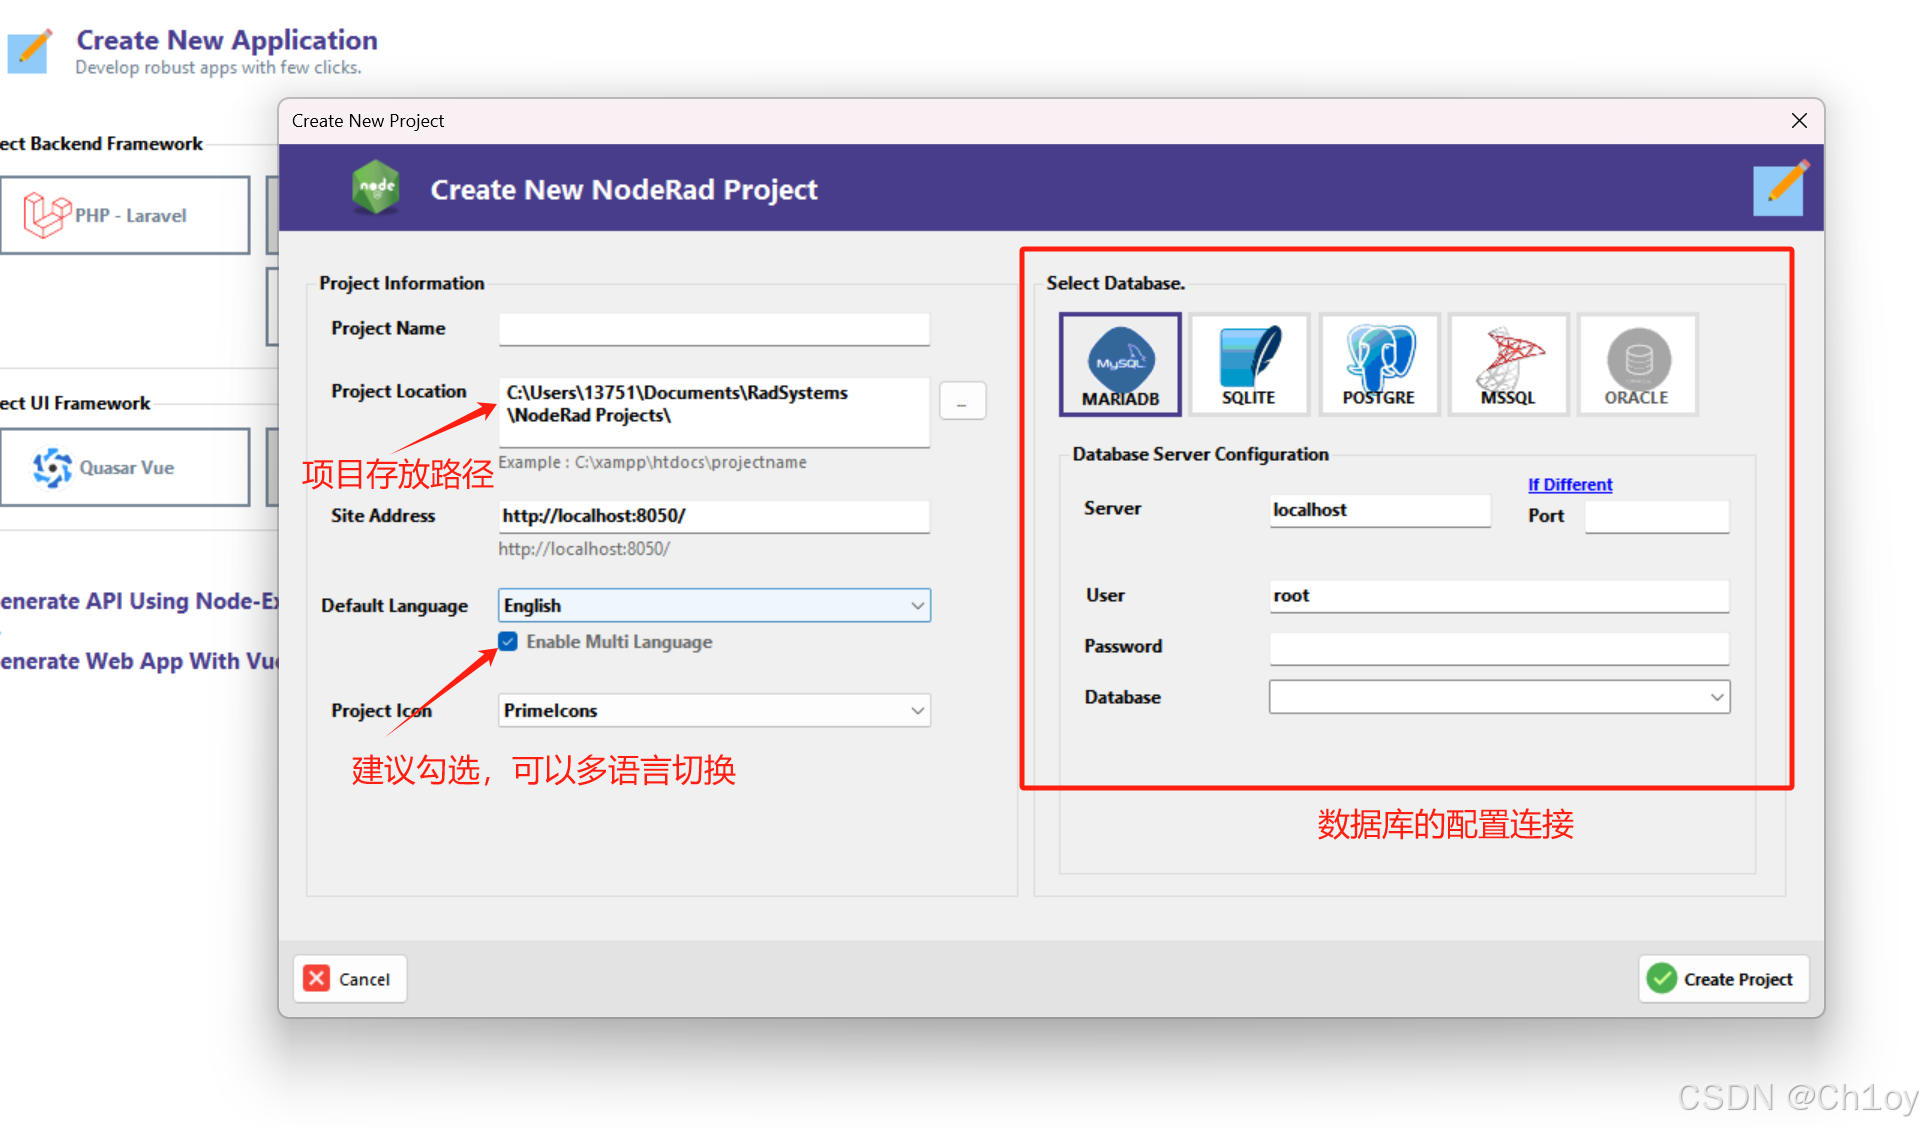1923x1129 pixels.
Task: Click the site address preview text
Action: point(584,549)
